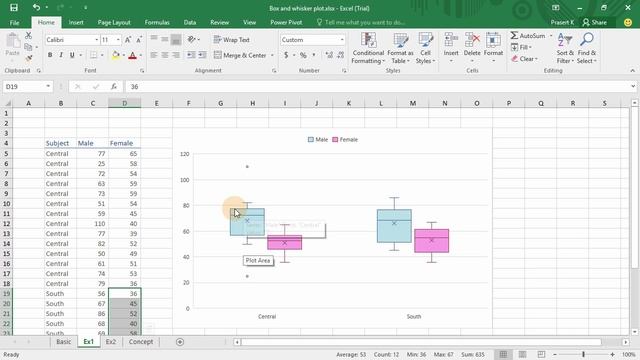The image size is (640, 360).
Task: Select the Male legend entry in chart
Action: 318,140
